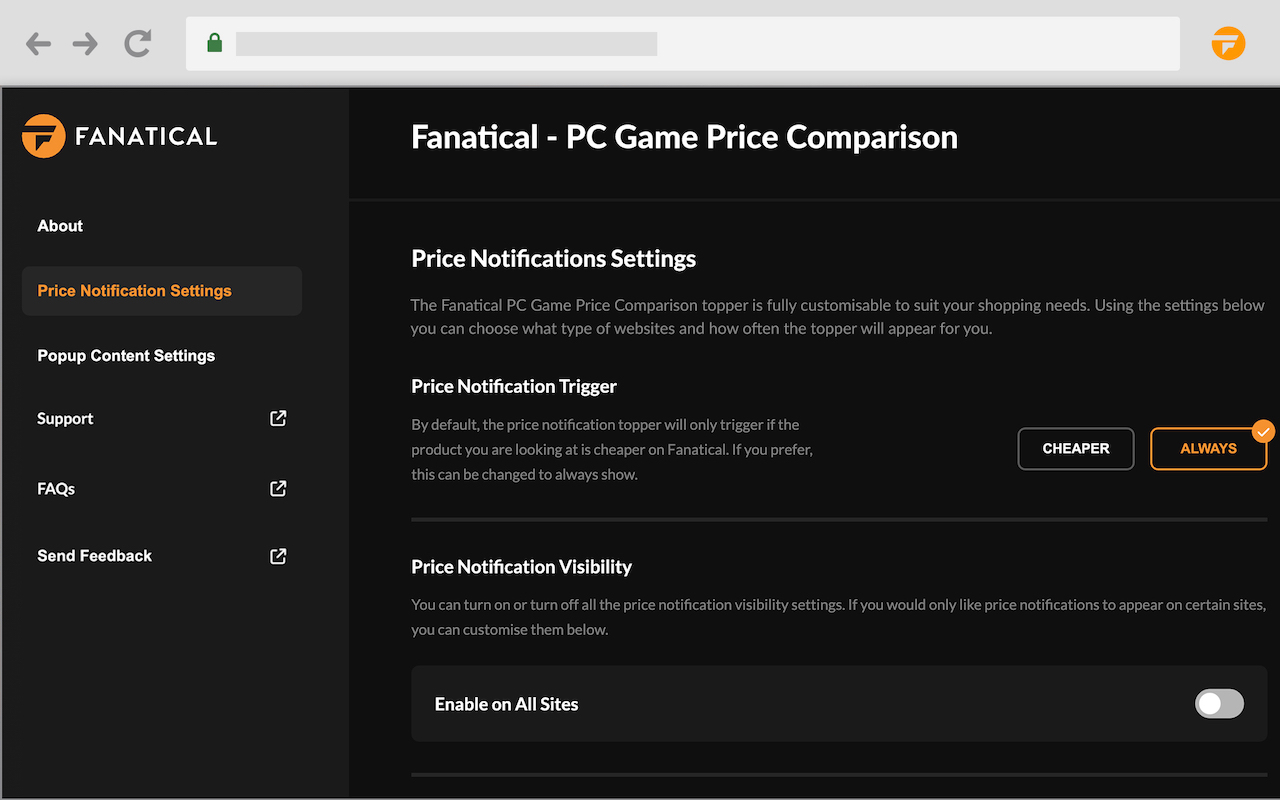Select the CHEAPER notification trigger
This screenshot has height=800, width=1280.
tap(1076, 448)
